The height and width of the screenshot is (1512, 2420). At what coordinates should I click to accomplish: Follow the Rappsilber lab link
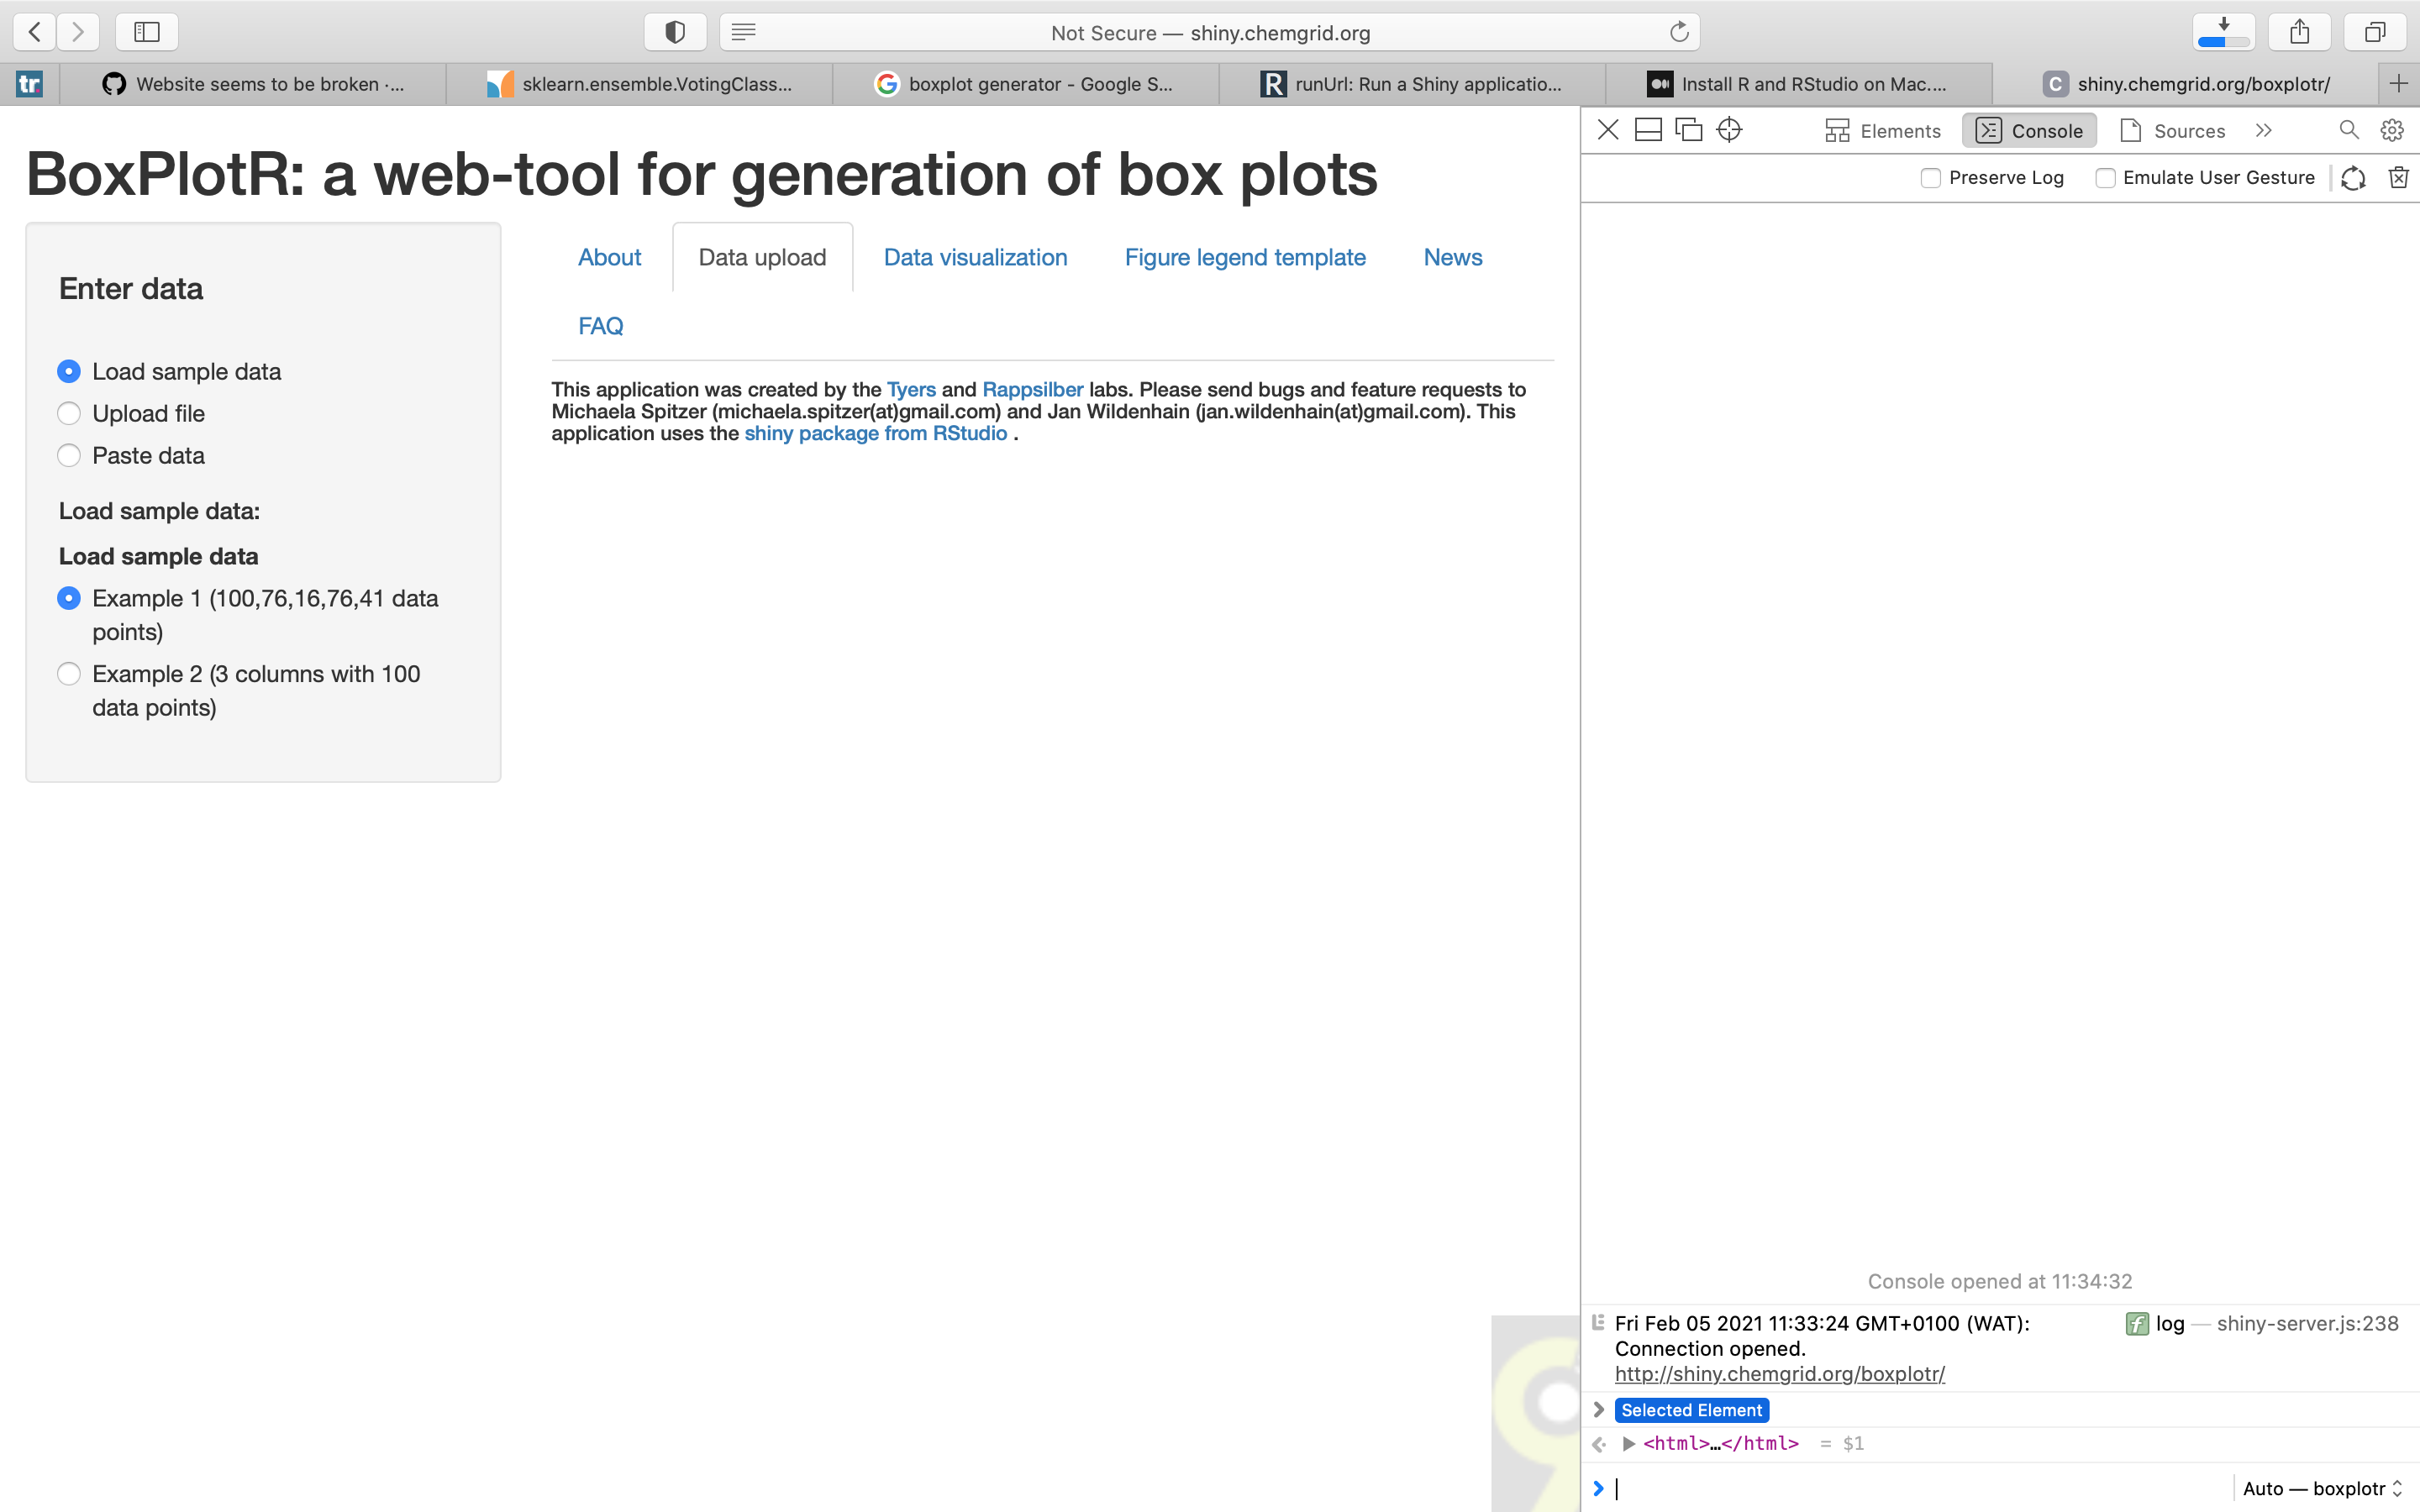[x=1032, y=390]
